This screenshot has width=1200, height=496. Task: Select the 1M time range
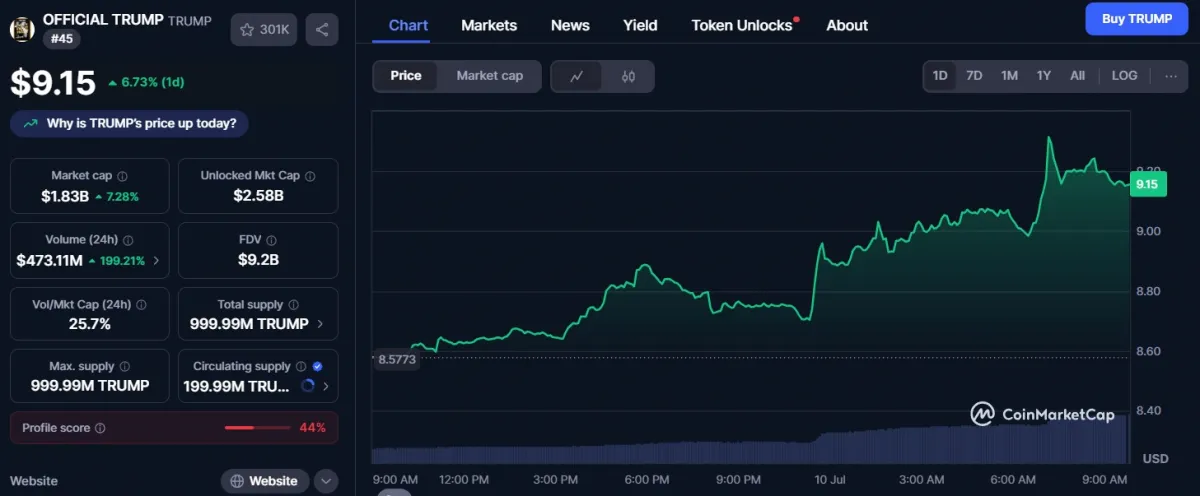point(1009,76)
